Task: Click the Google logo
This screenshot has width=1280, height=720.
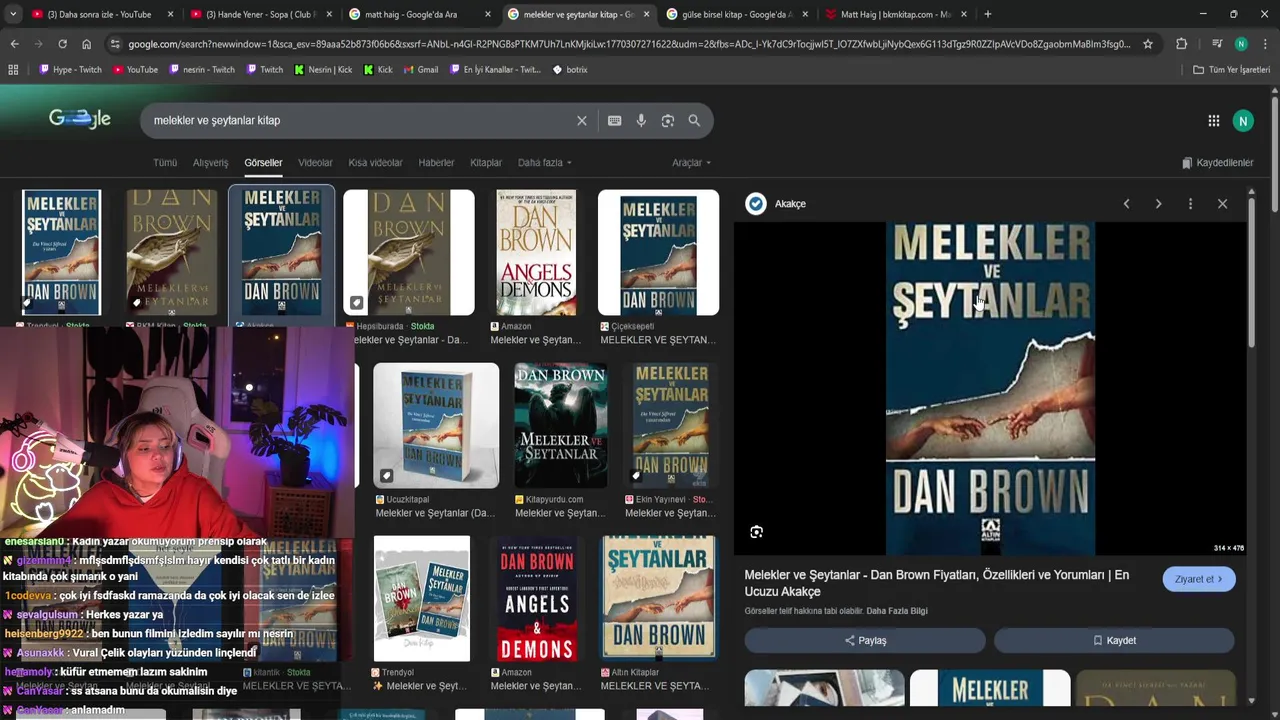Action: [79, 119]
